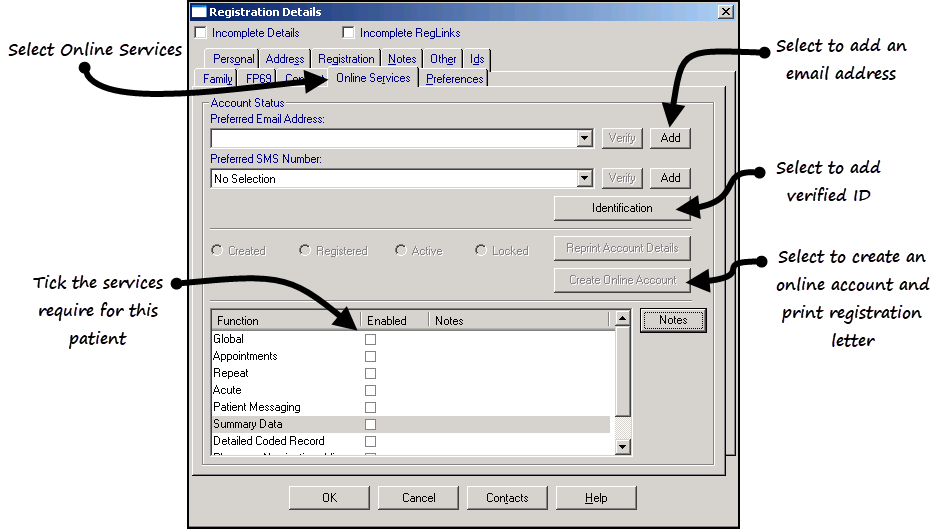Screen dimensions: 939x529
Task: Click the Registration Details title bar icon
Action: click(199, 11)
